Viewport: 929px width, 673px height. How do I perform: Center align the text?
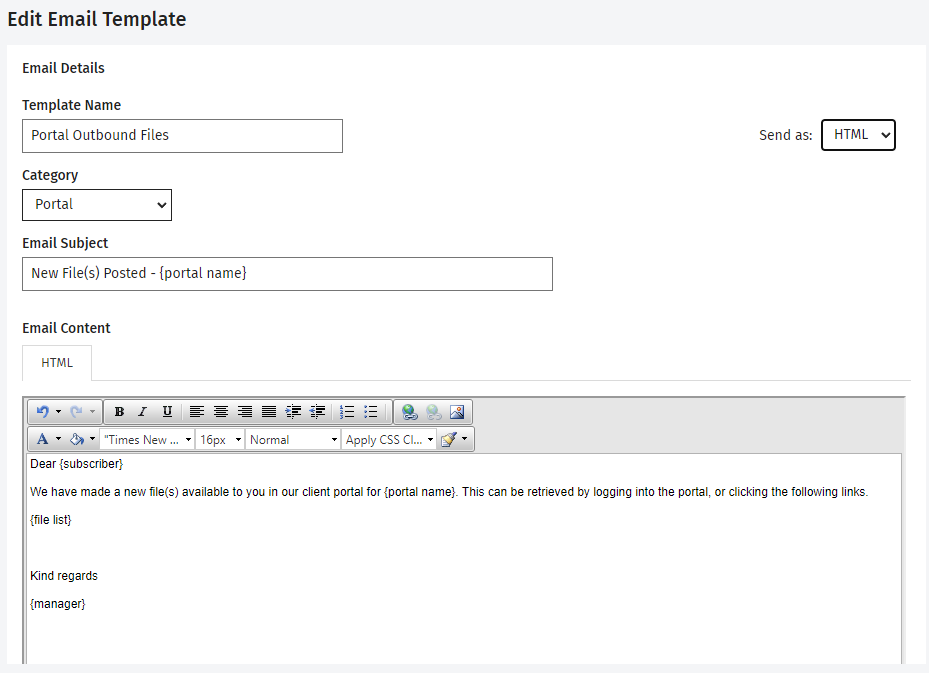(221, 412)
